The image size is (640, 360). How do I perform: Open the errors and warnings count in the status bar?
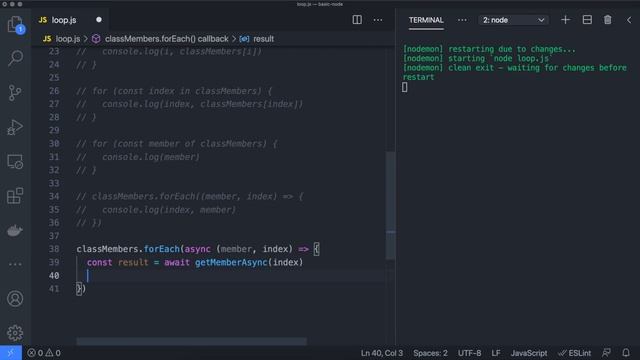tap(44, 353)
